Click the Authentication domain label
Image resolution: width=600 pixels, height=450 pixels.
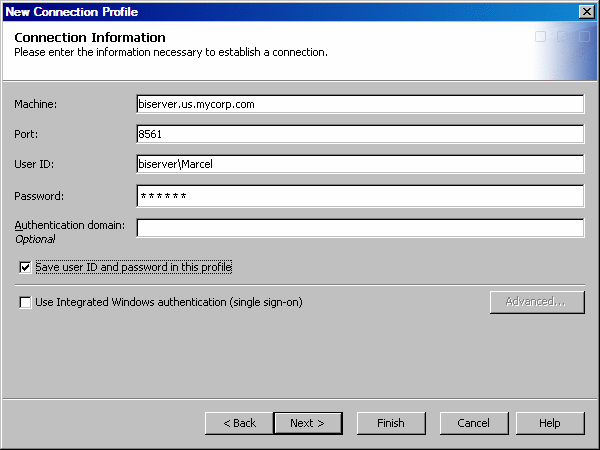tap(69, 225)
